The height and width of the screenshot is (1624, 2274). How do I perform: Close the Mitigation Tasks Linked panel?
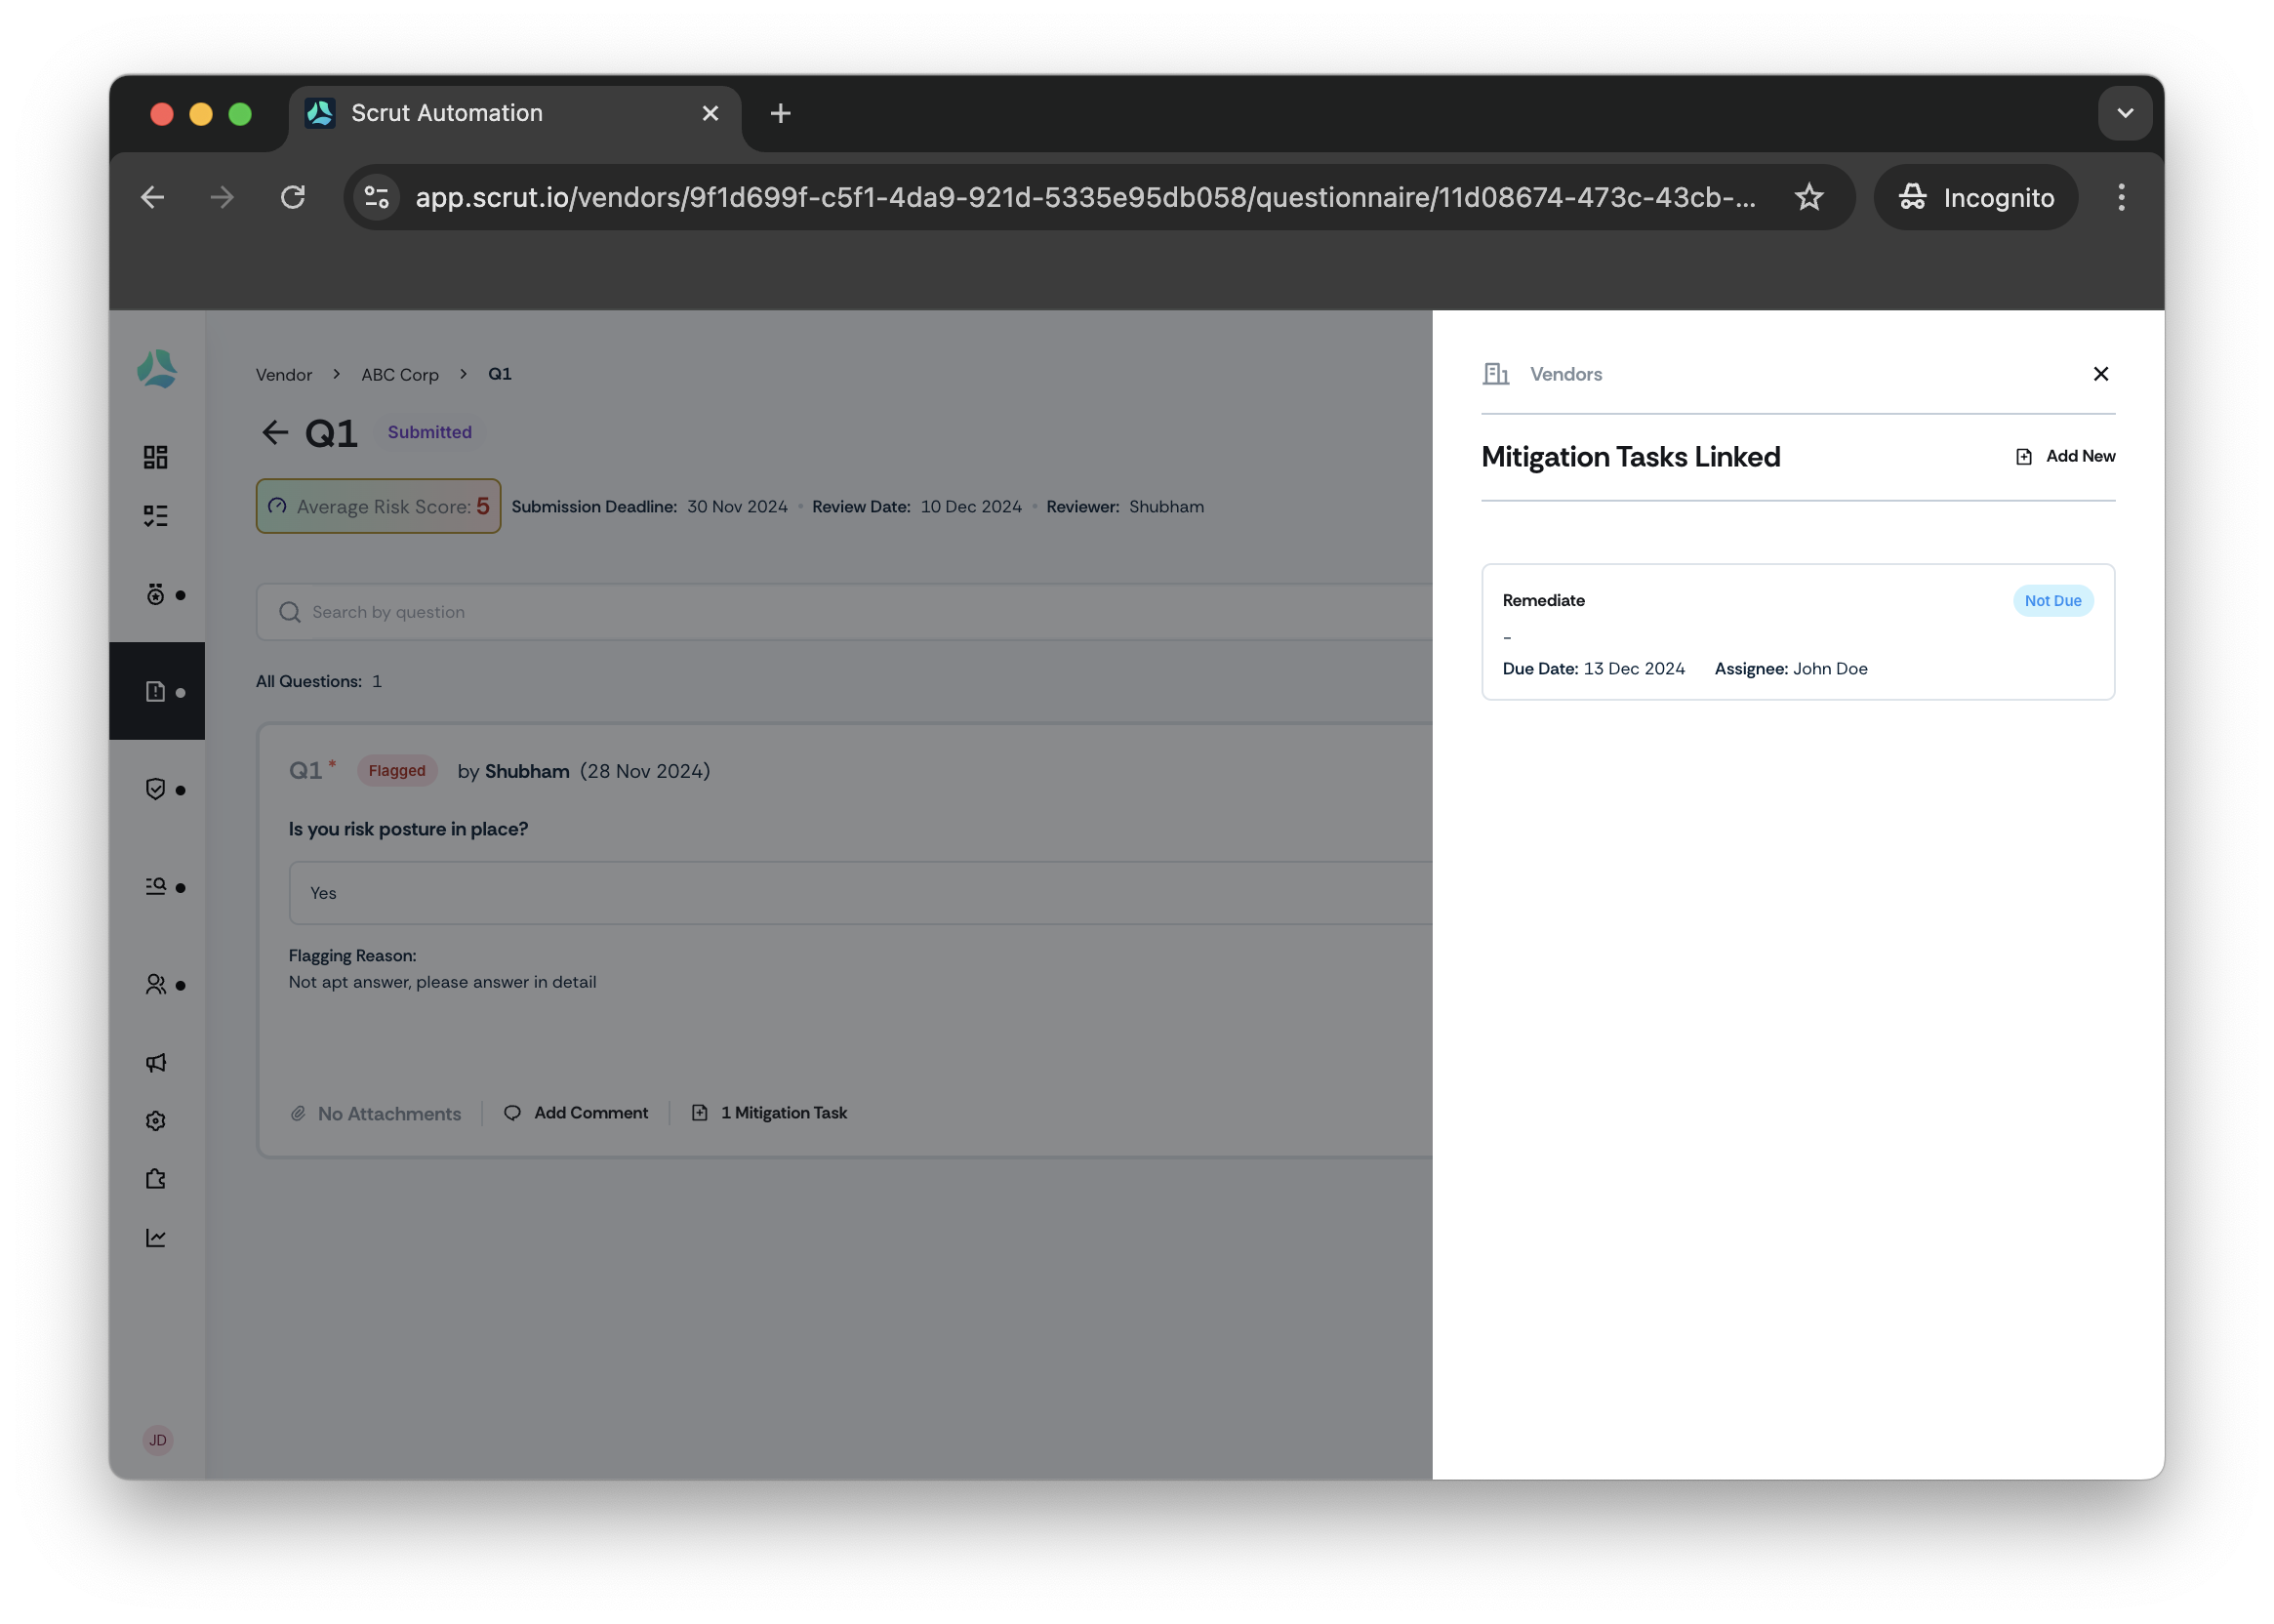(2100, 374)
